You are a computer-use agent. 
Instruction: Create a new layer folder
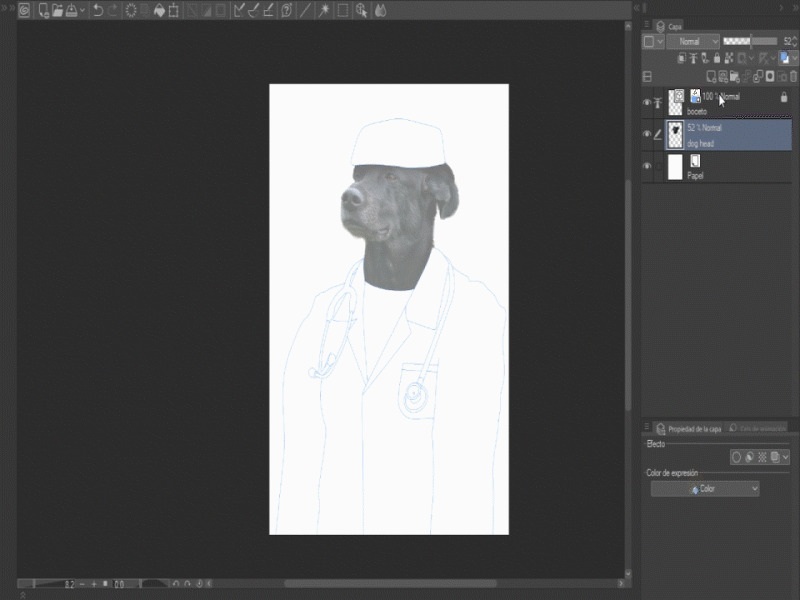click(735, 77)
